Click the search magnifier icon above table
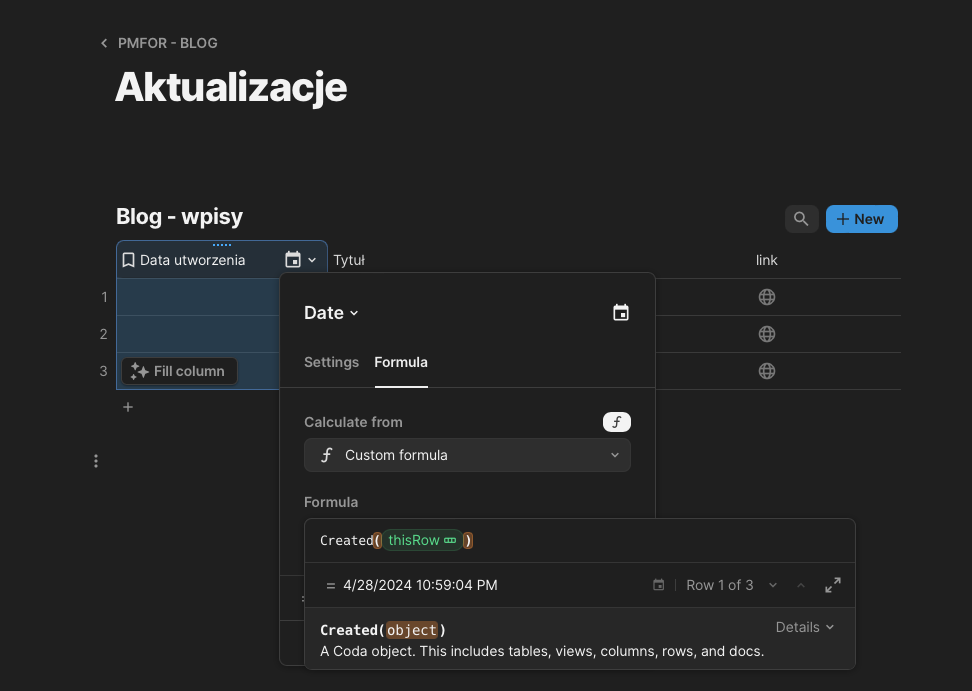The image size is (972, 691). (x=801, y=219)
